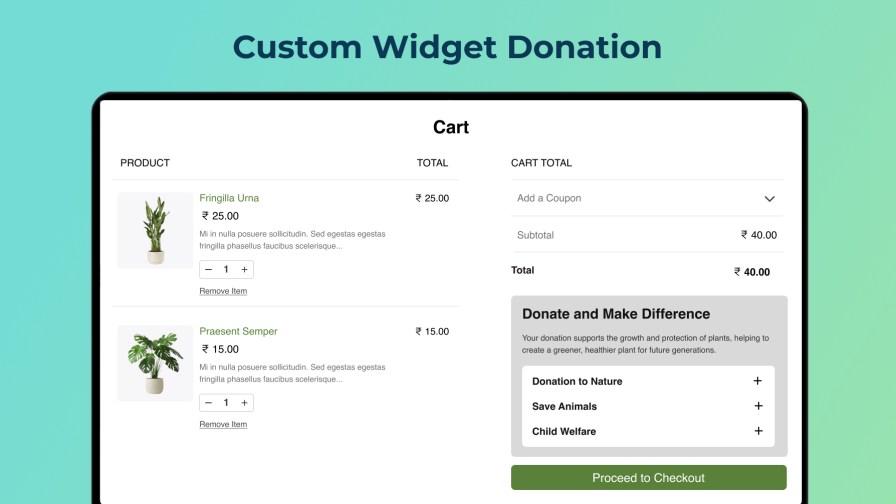Remove Fringilla Urna item from cart

(223, 291)
